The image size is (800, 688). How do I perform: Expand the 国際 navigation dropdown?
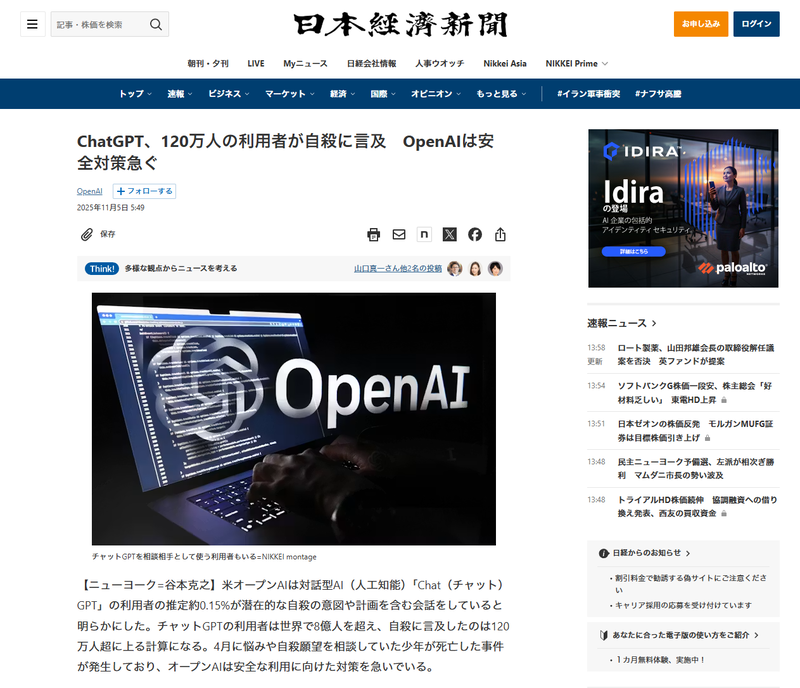tap(383, 94)
